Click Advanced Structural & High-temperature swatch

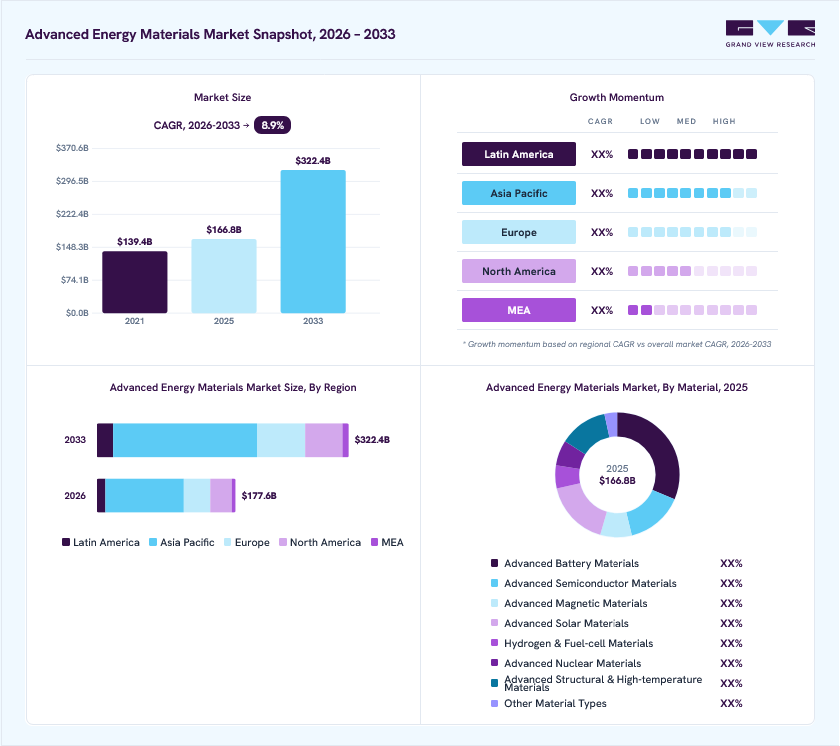494,683
